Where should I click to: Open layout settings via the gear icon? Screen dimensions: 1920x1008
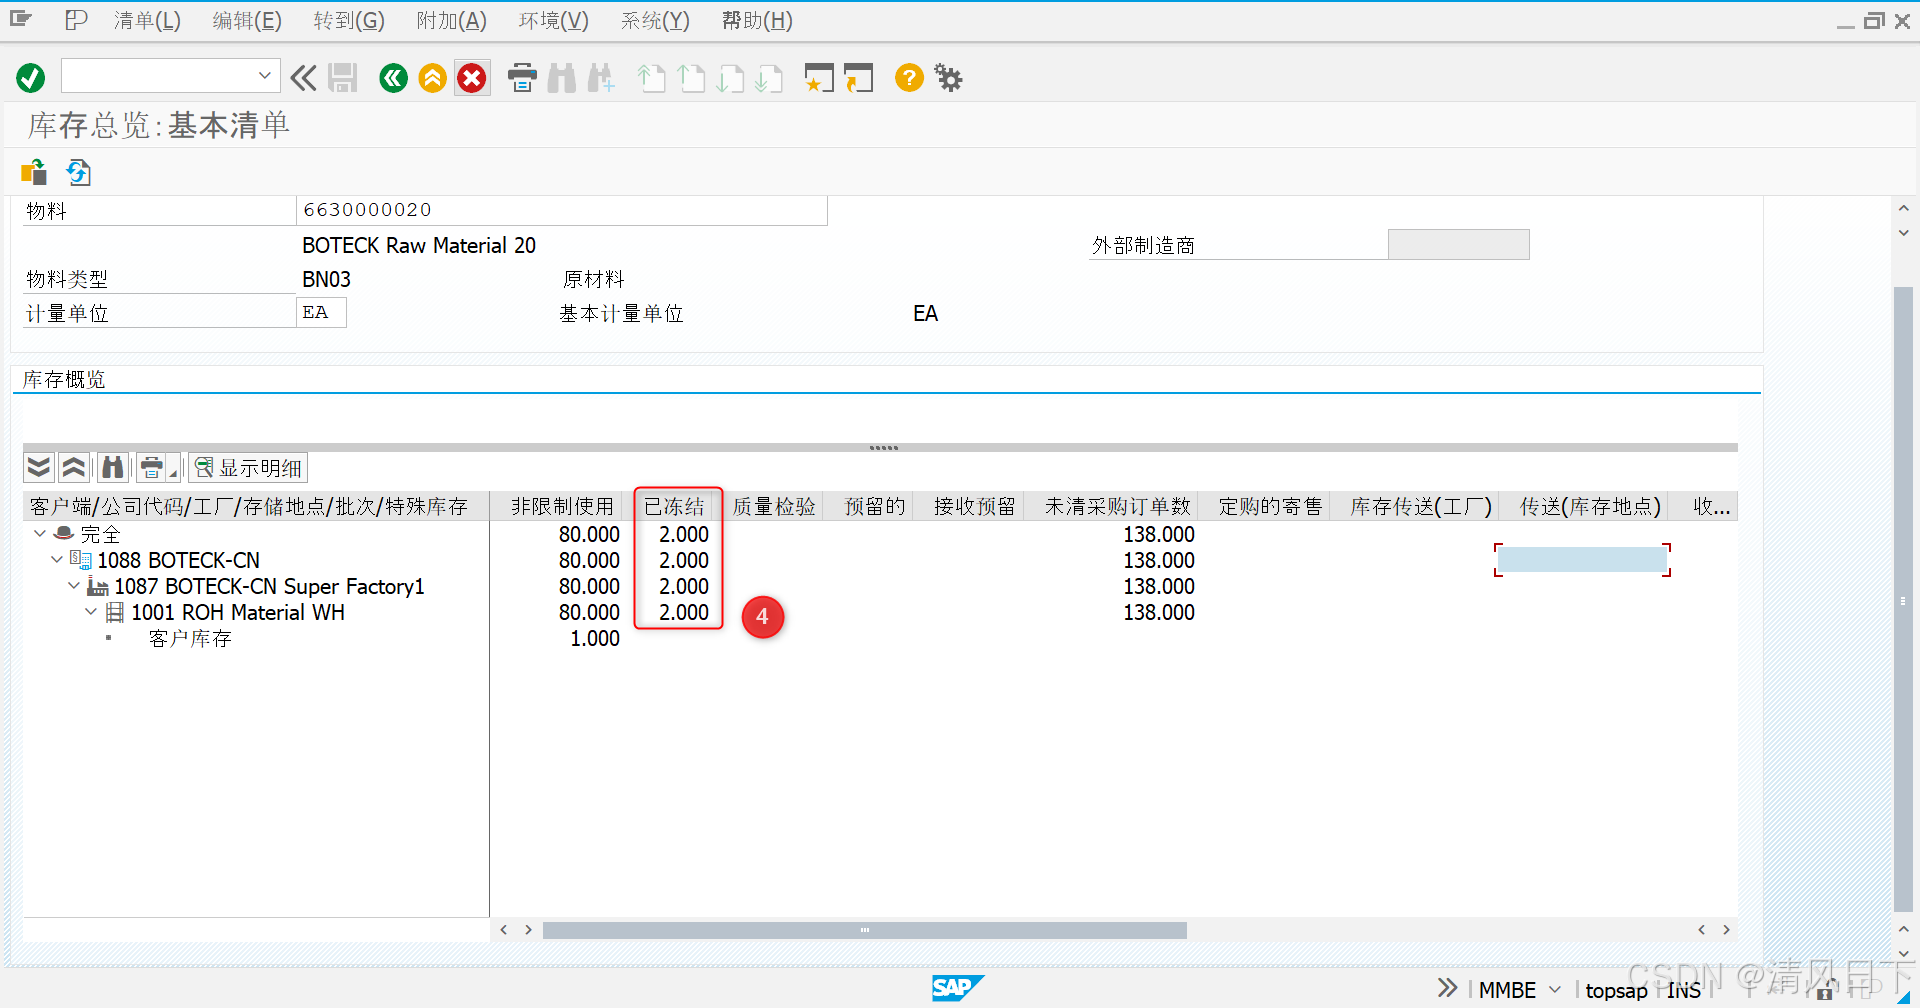pos(947,78)
